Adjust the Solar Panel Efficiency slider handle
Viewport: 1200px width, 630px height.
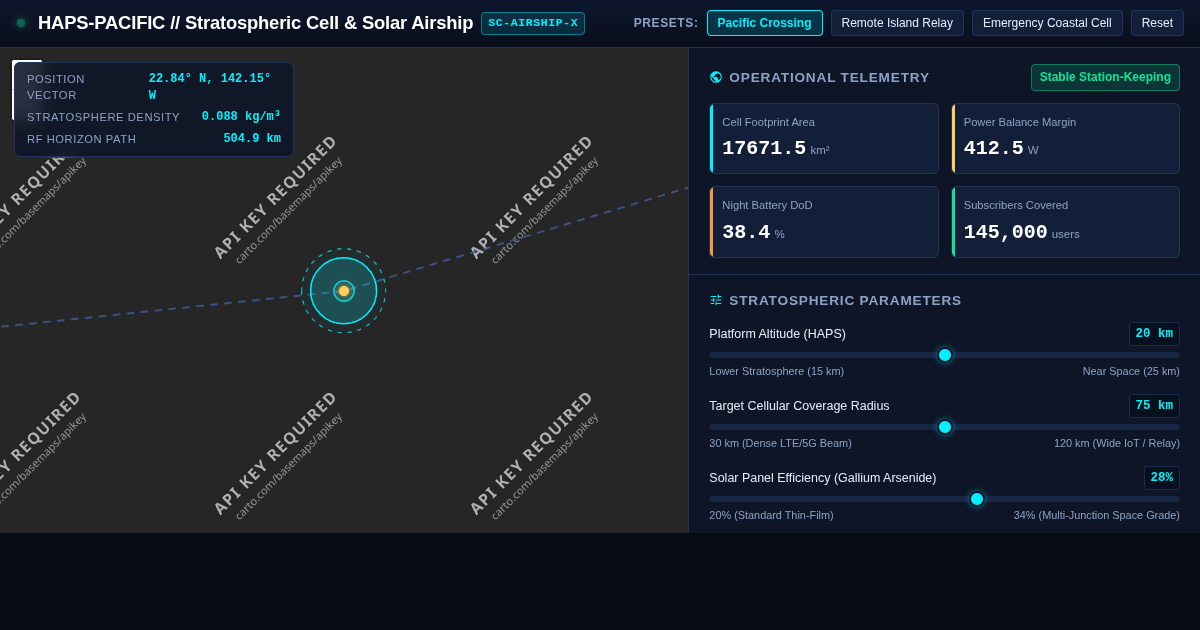point(977,499)
